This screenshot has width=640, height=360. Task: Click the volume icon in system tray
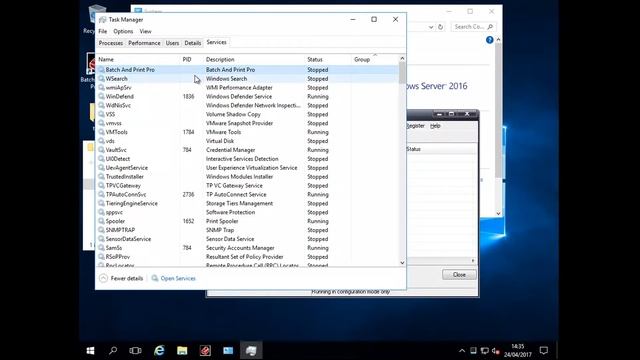(x=496, y=351)
